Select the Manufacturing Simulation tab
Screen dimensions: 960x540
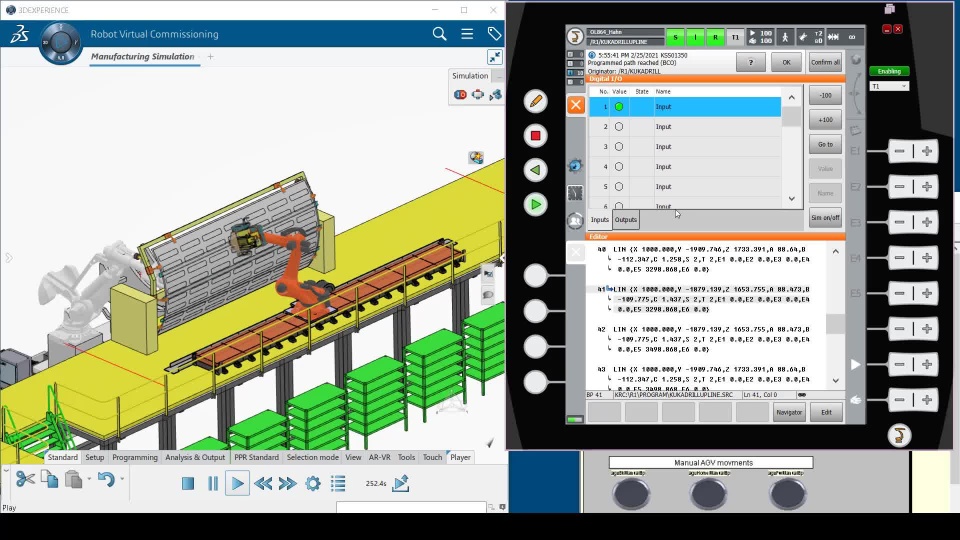(143, 56)
